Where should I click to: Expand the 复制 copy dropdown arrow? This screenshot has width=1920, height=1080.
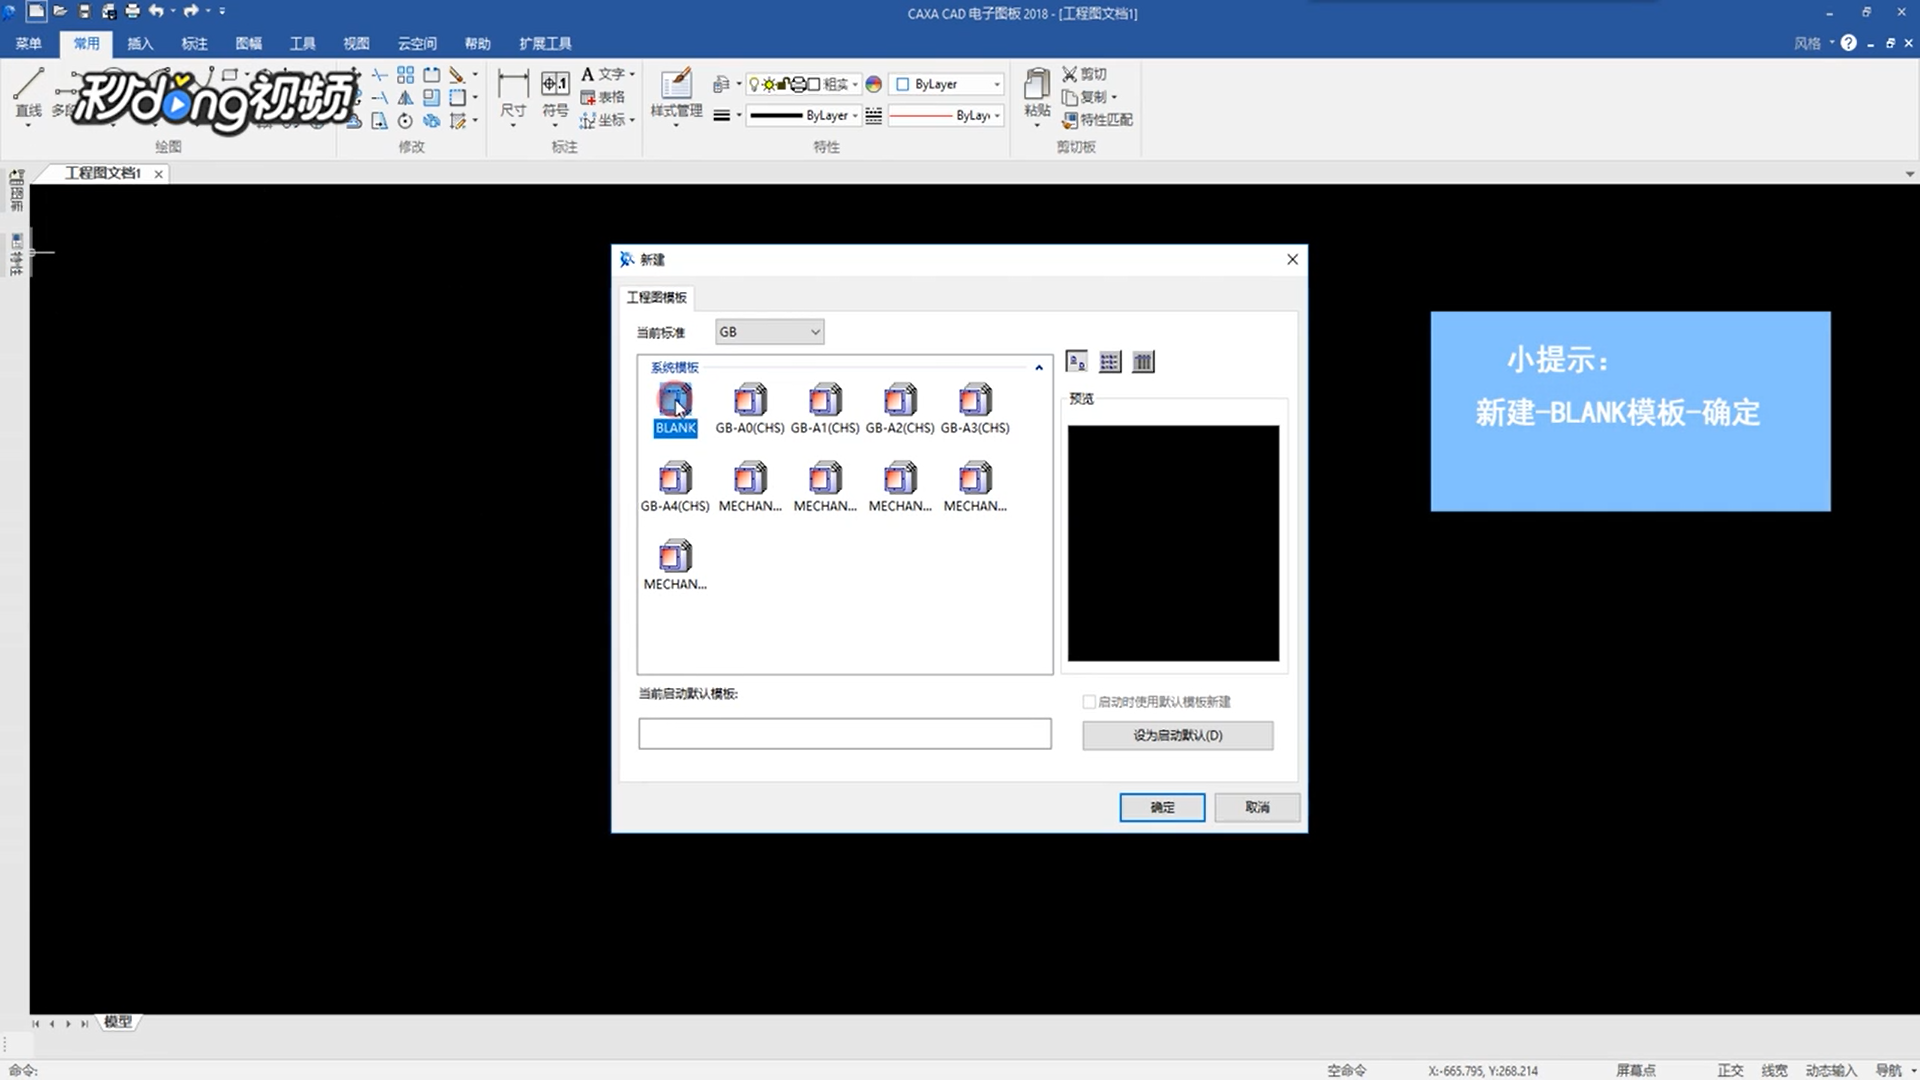click(x=1114, y=98)
